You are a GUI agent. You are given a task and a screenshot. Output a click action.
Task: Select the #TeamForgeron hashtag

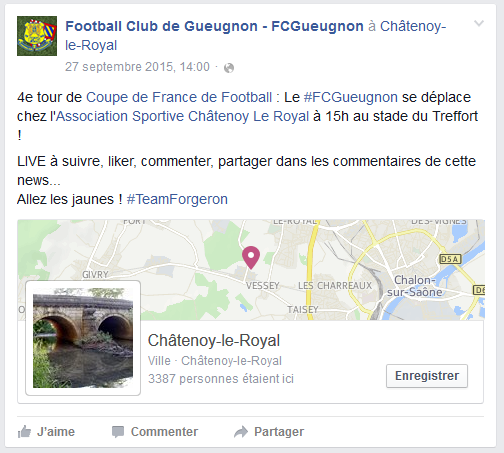point(177,199)
